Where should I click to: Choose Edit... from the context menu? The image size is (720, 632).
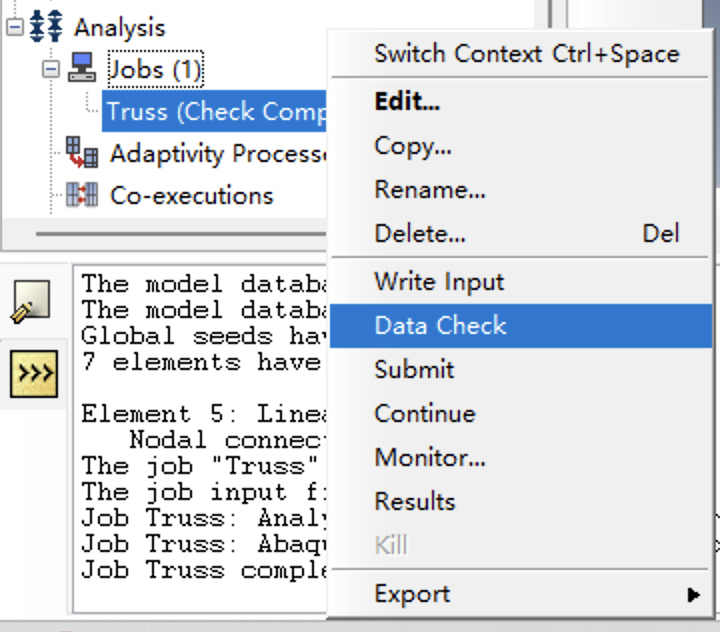tap(406, 102)
